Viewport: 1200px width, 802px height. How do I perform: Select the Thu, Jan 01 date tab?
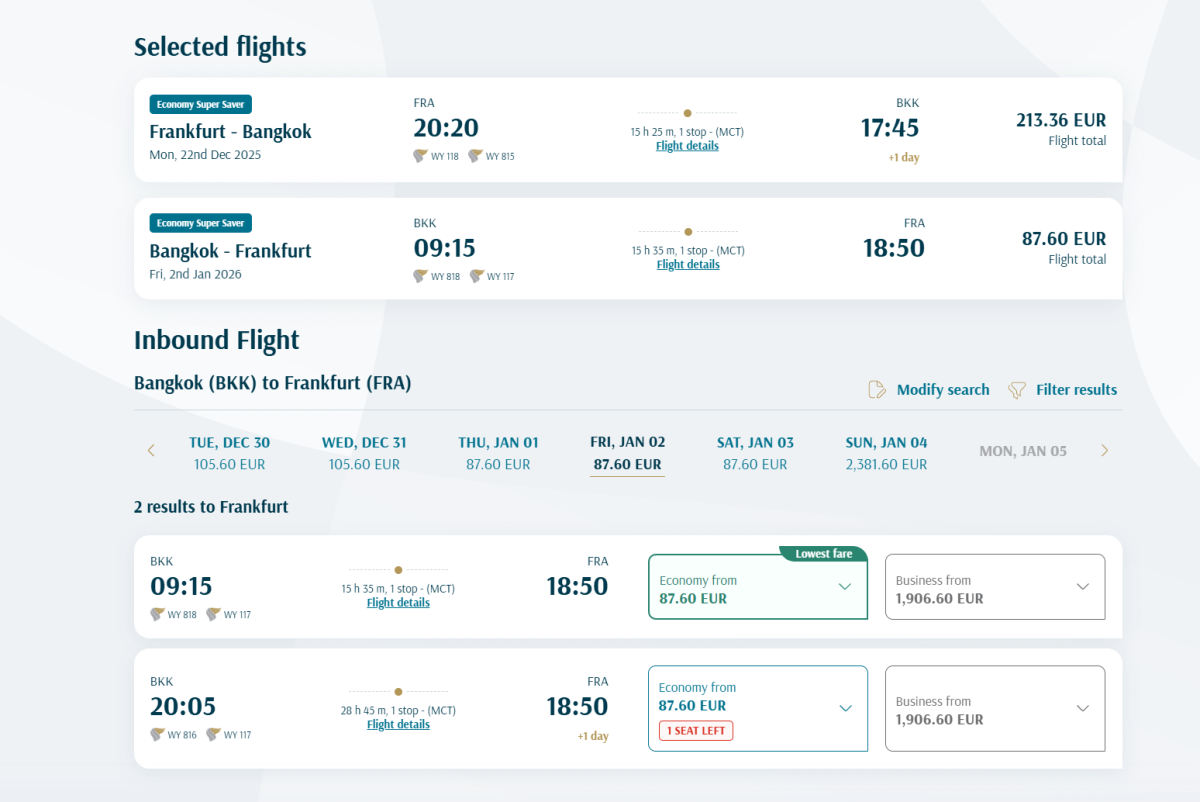click(498, 452)
